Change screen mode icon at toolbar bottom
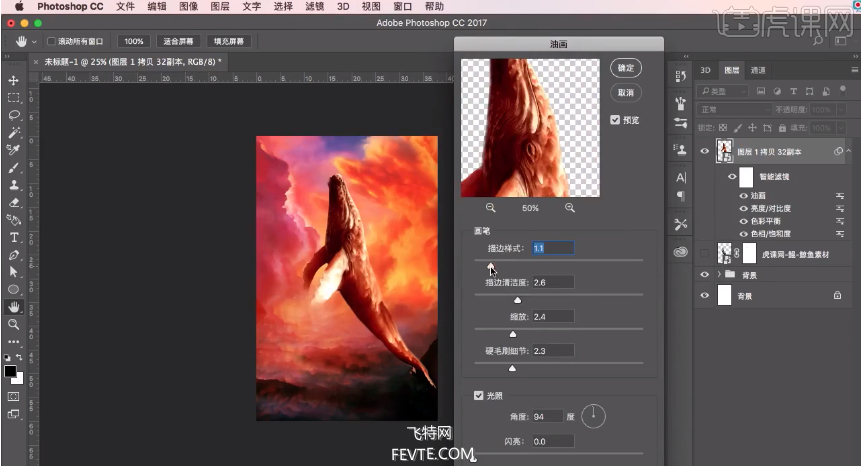Image resolution: width=861 pixels, height=466 pixels. (14, 414)
